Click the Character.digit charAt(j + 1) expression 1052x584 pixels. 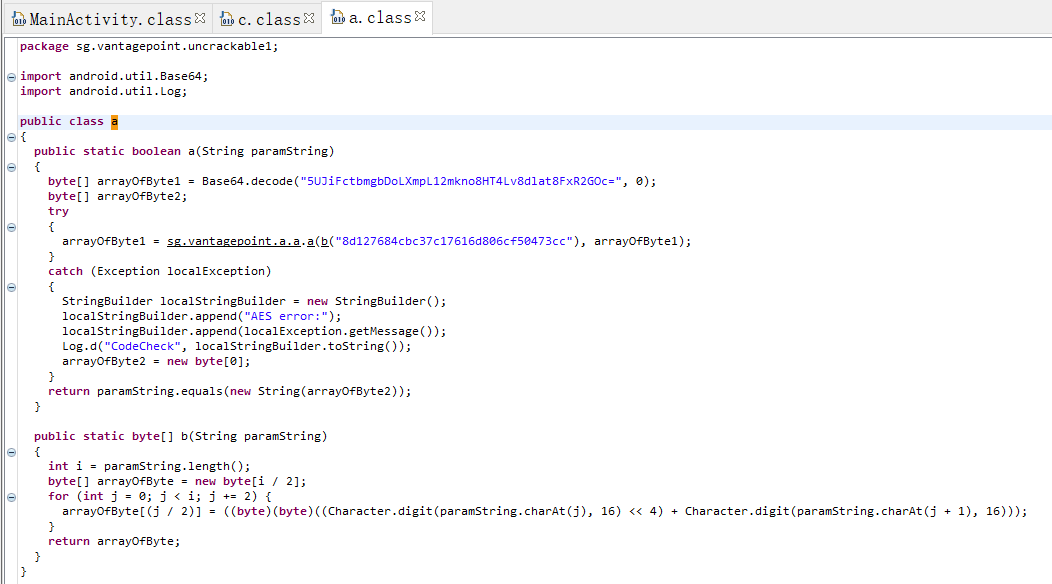tap(845, 512)
